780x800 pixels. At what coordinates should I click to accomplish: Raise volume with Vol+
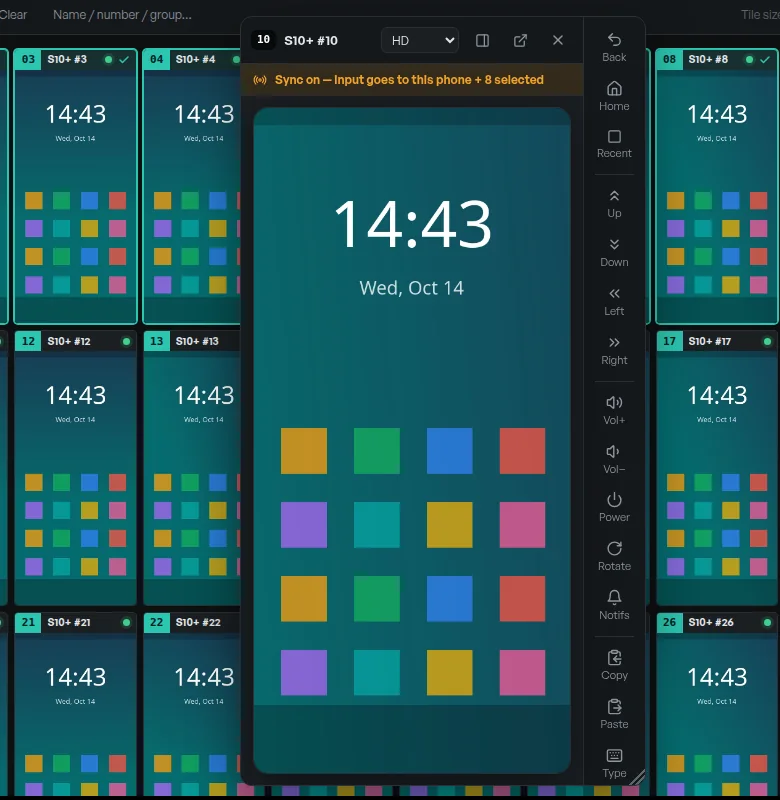click(614, 410)
